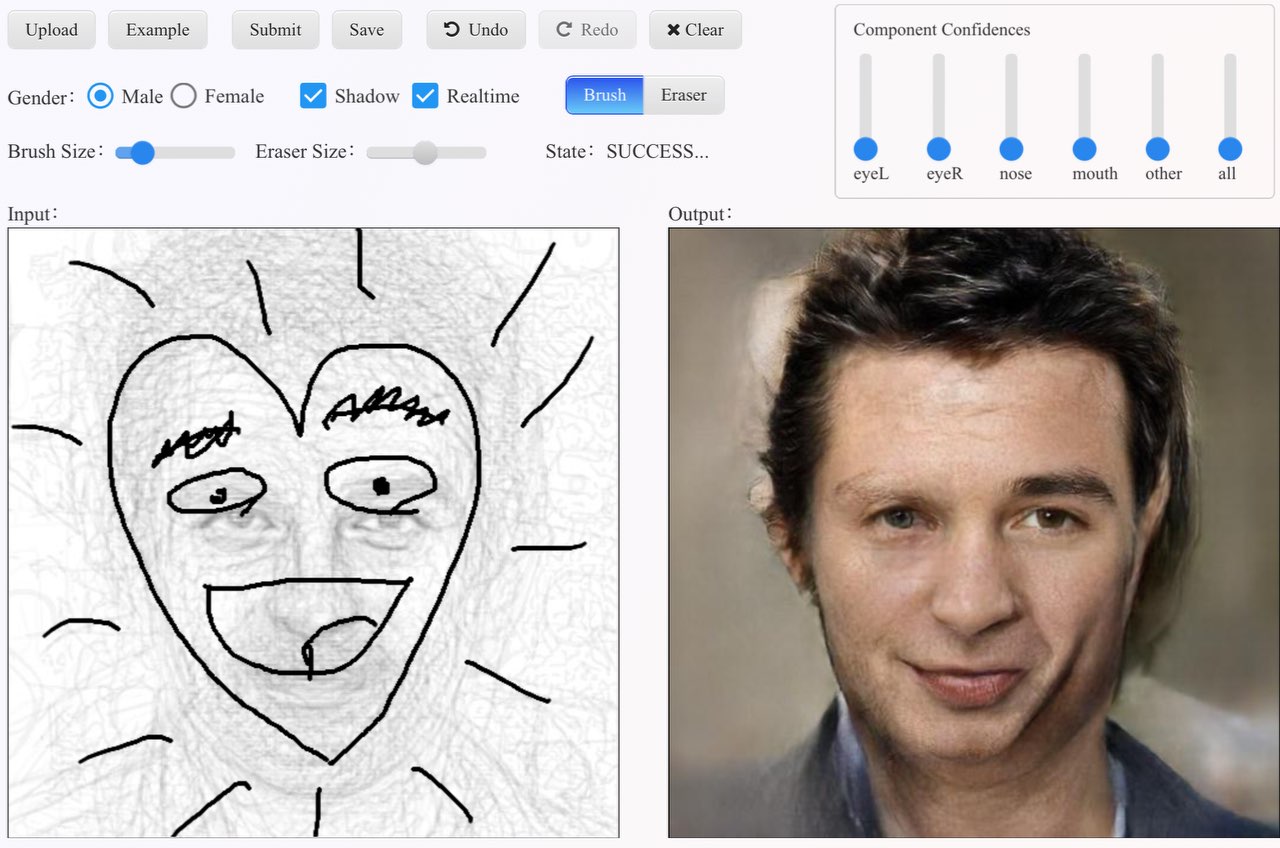Switch to the Eraser tool
The height and width of the screenshot is (848, 1280).
[683, 95]
